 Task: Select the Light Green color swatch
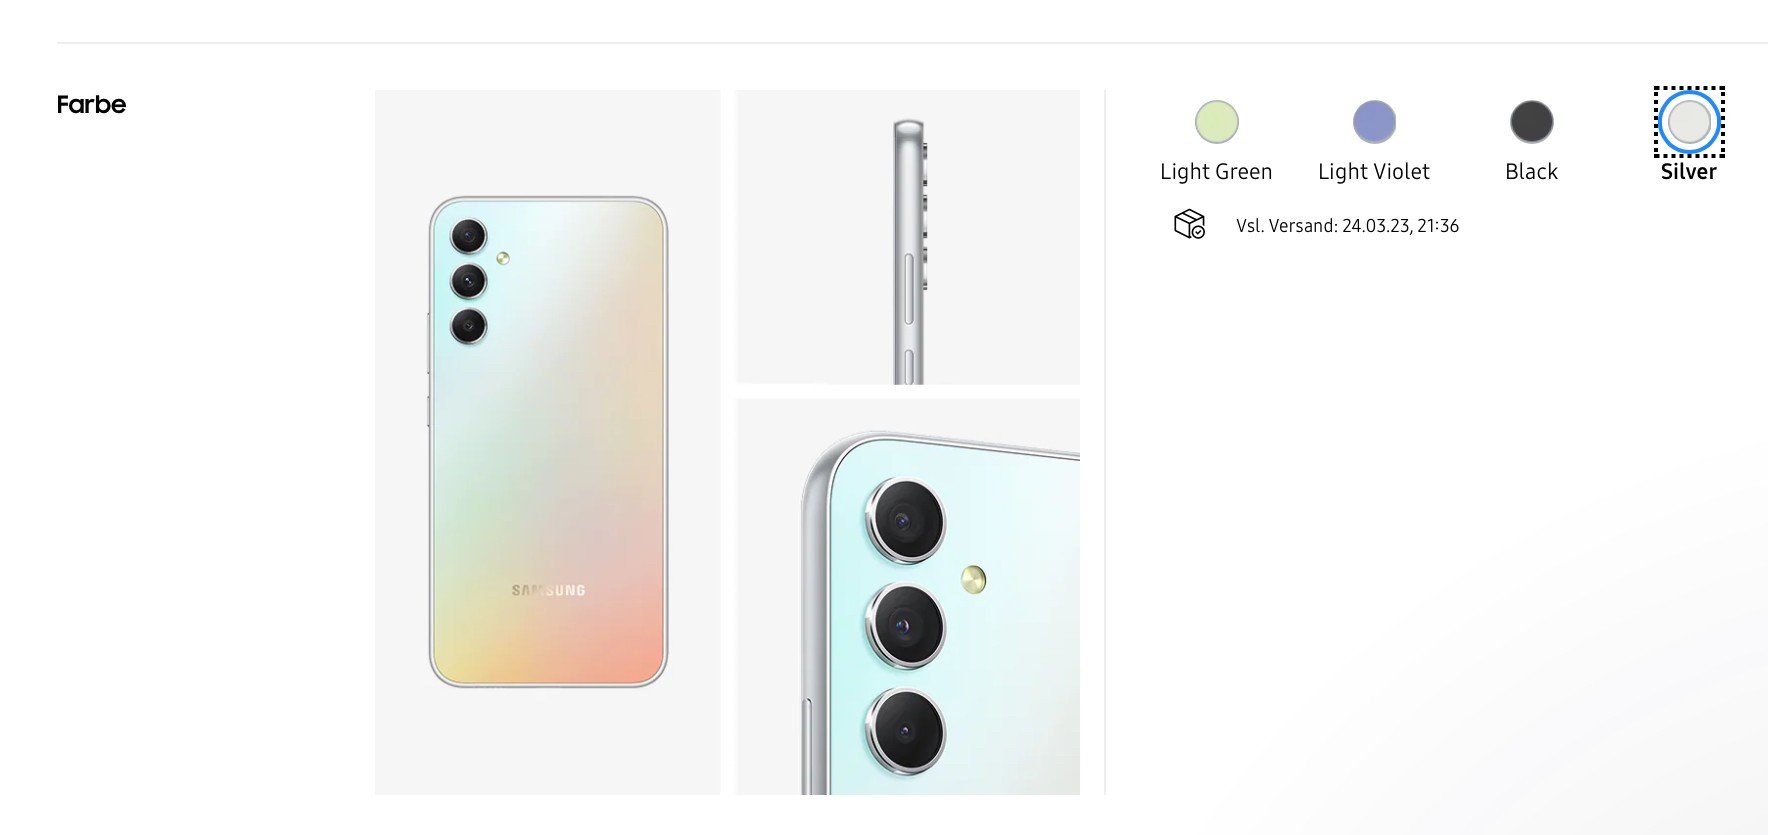pos(1216,122)
